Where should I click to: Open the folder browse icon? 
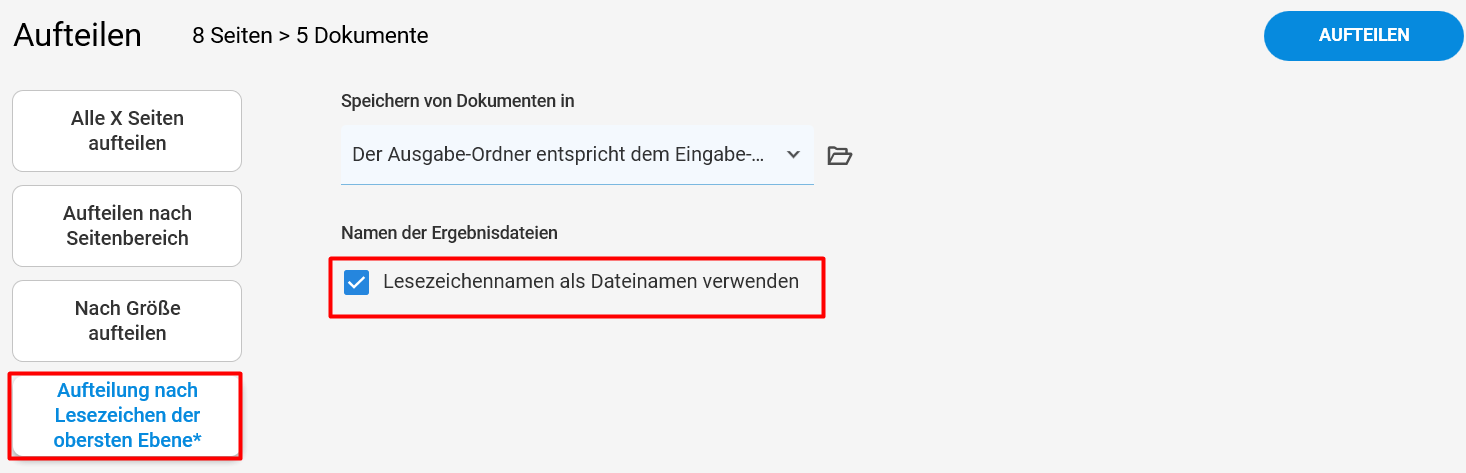click(840, 155)
